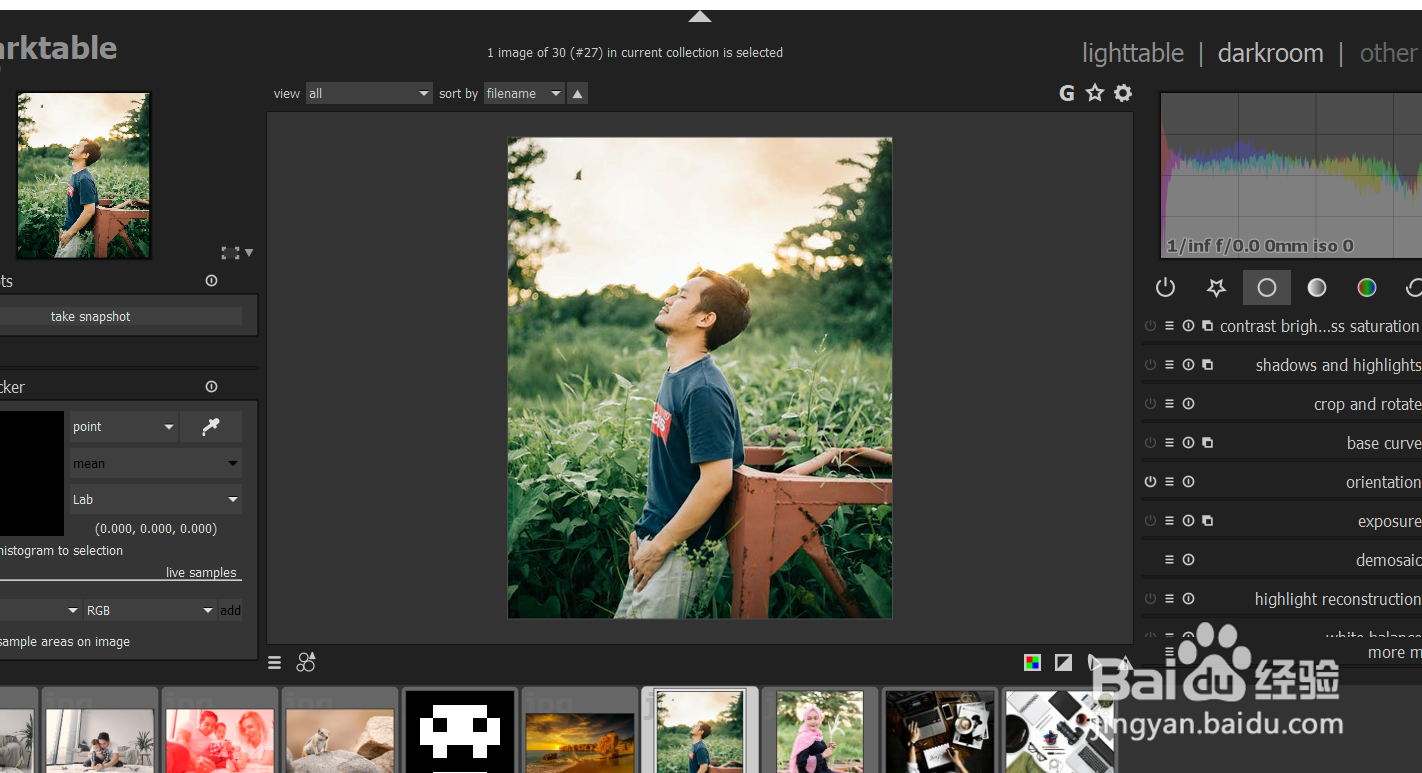Switch to the darkroom view

[1270, 53]
